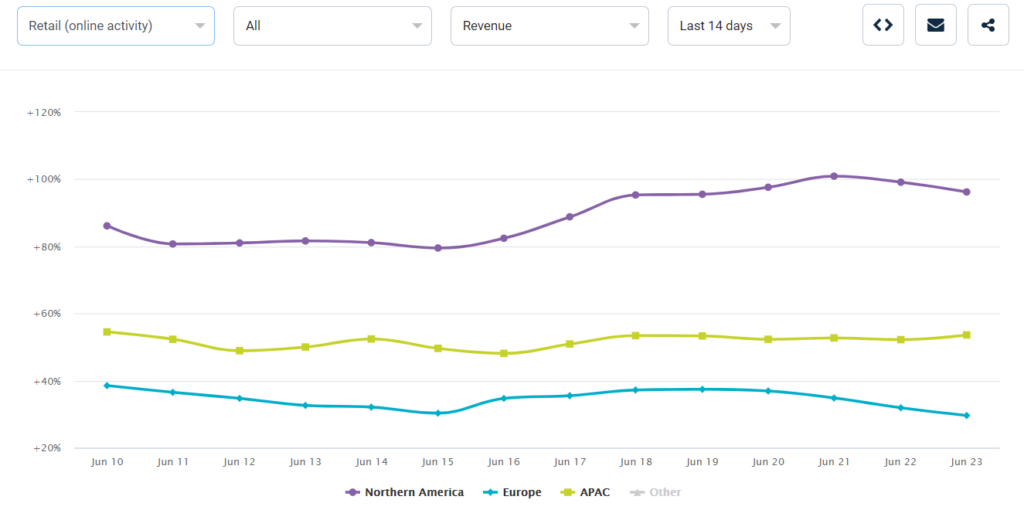This screenshot has height=510, width=1024.
Task: Click the +100% y-axis label
Action: click(x=44, y=179)
